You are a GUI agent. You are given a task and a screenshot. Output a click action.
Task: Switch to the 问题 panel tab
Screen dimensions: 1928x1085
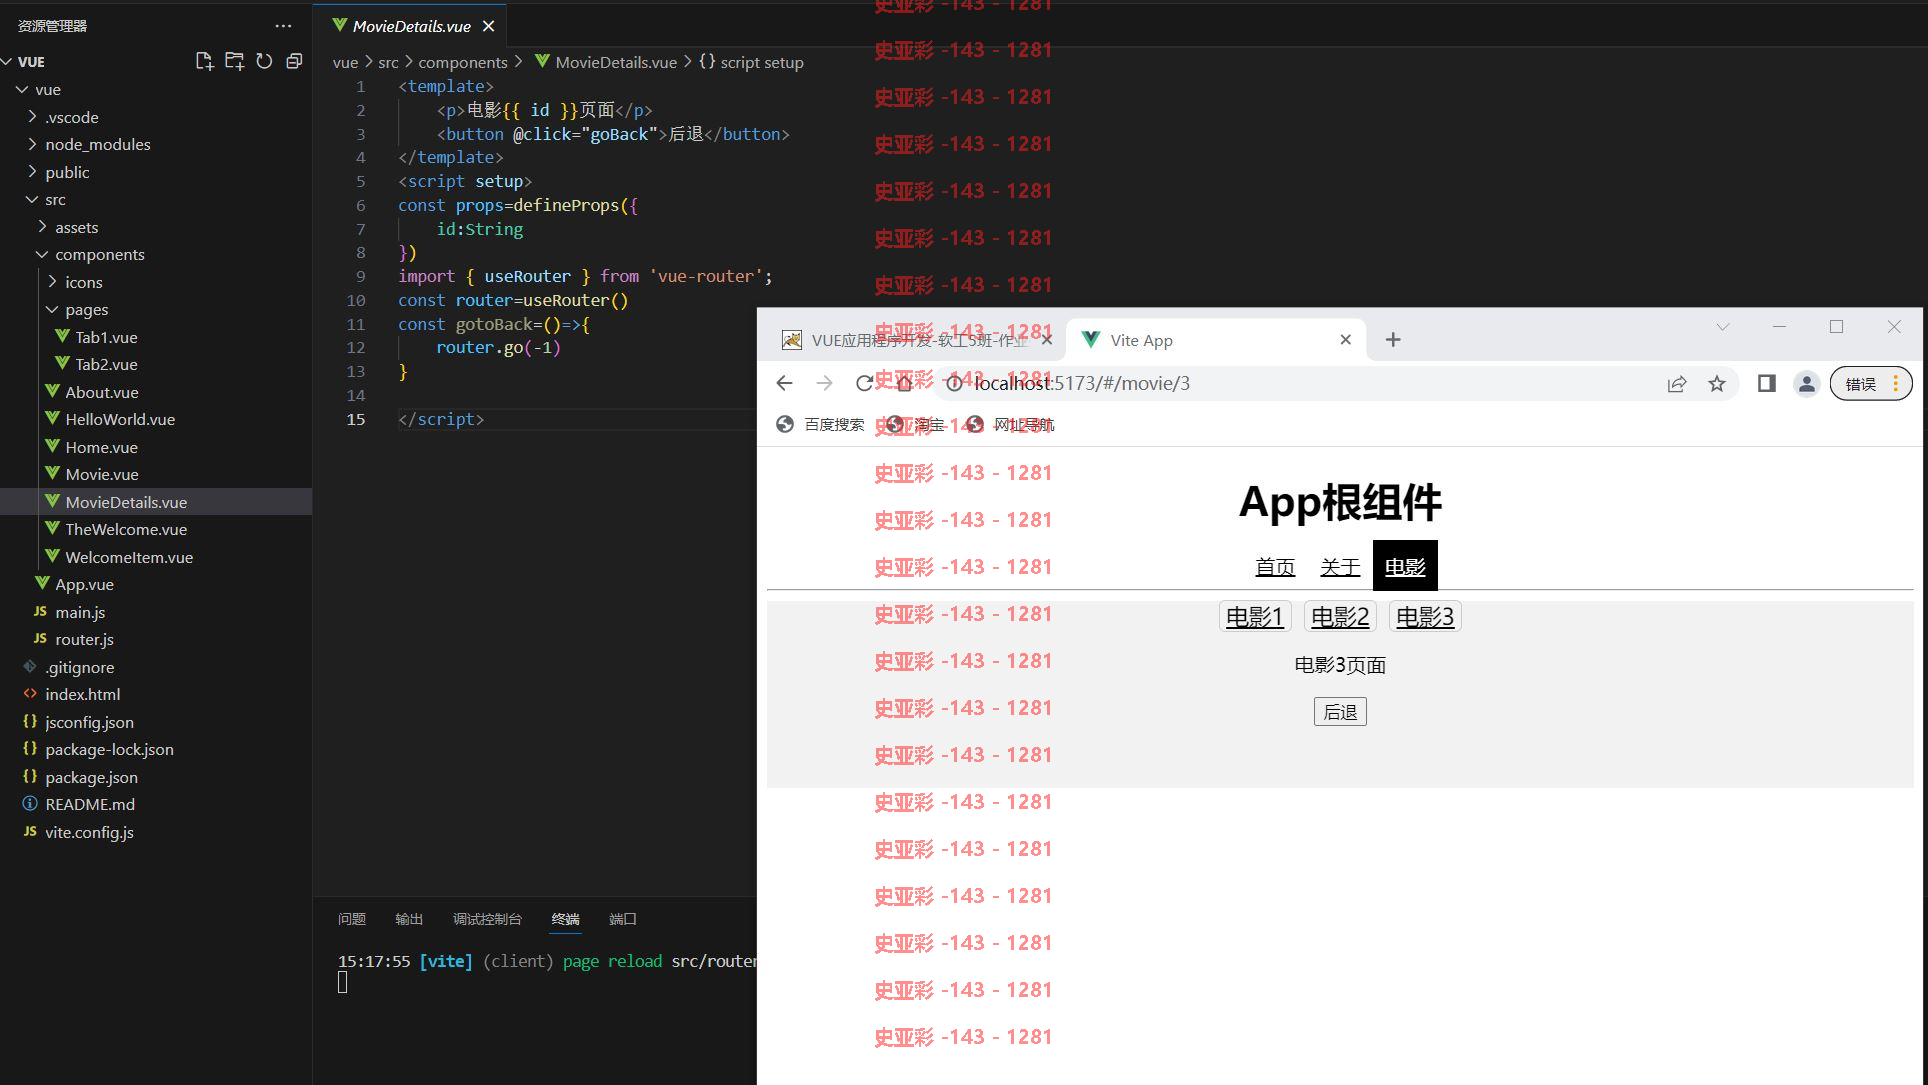[352, 919]
